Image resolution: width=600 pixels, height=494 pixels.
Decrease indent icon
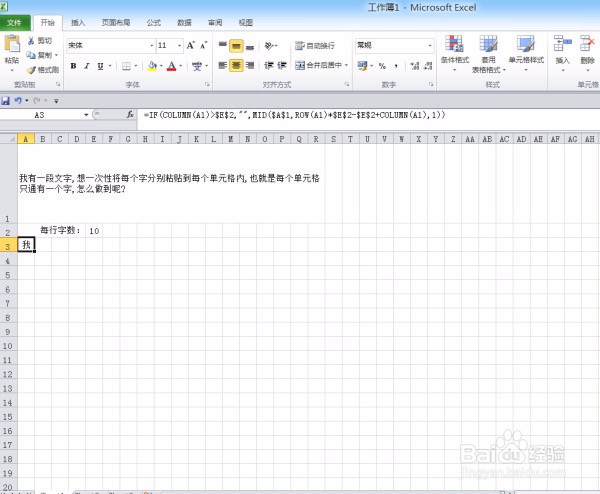269,65
